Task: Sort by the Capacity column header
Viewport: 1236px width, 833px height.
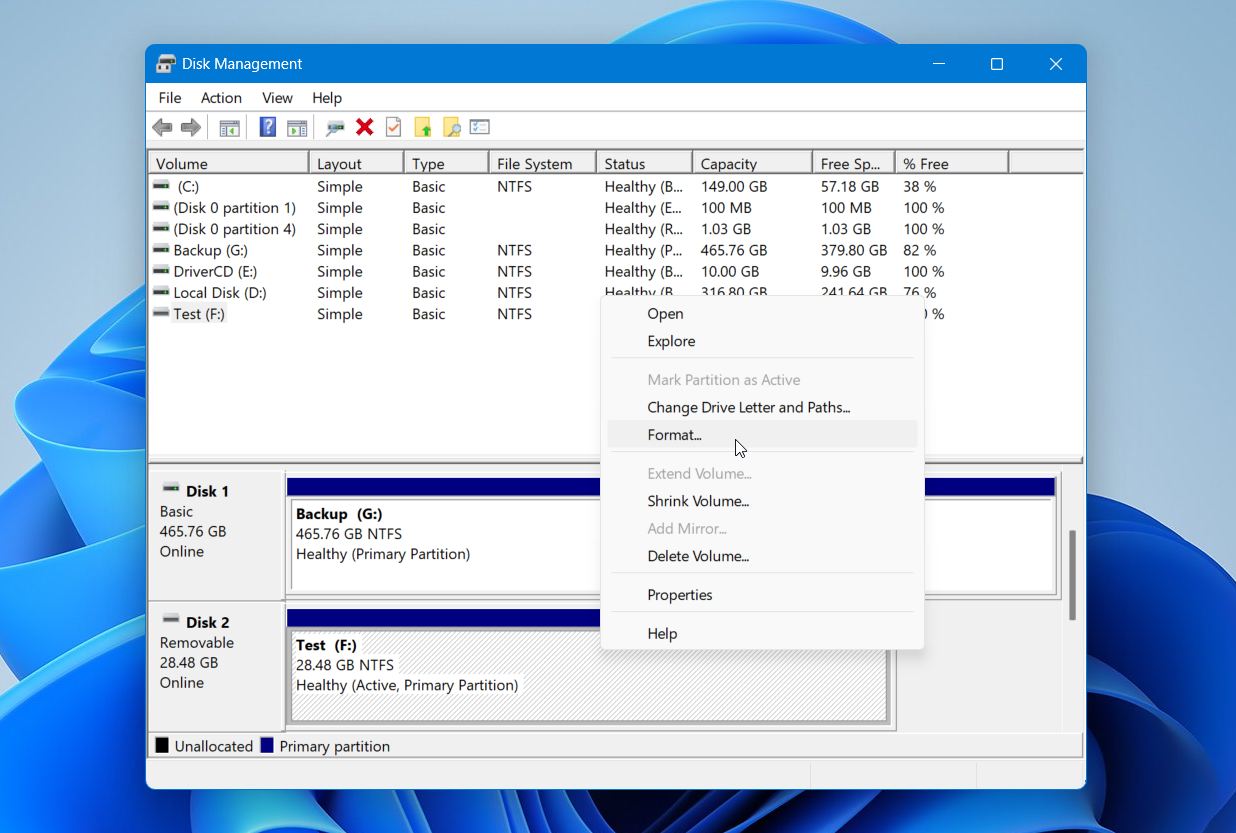Action: point(752,163)
